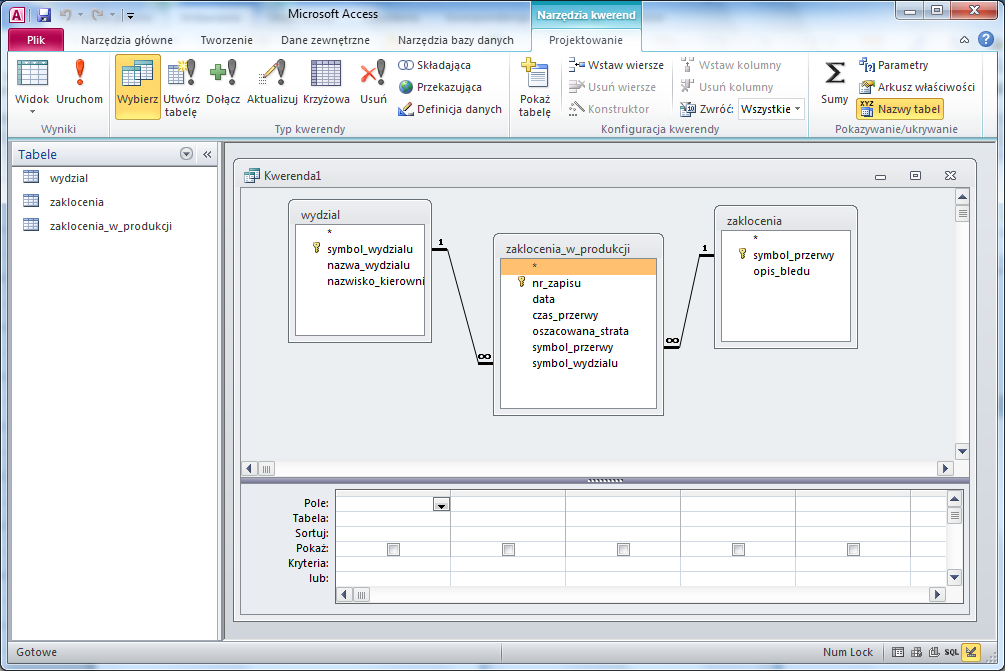The width and height of the screenshot is (1005, 671).
Task: Choose the Aktualizuj update query
Action: point(272,81)
